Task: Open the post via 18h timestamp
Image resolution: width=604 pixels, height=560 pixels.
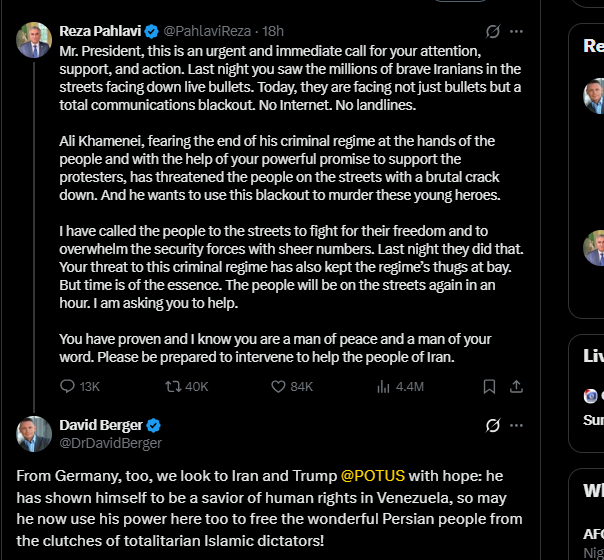Action: [273, 31]
